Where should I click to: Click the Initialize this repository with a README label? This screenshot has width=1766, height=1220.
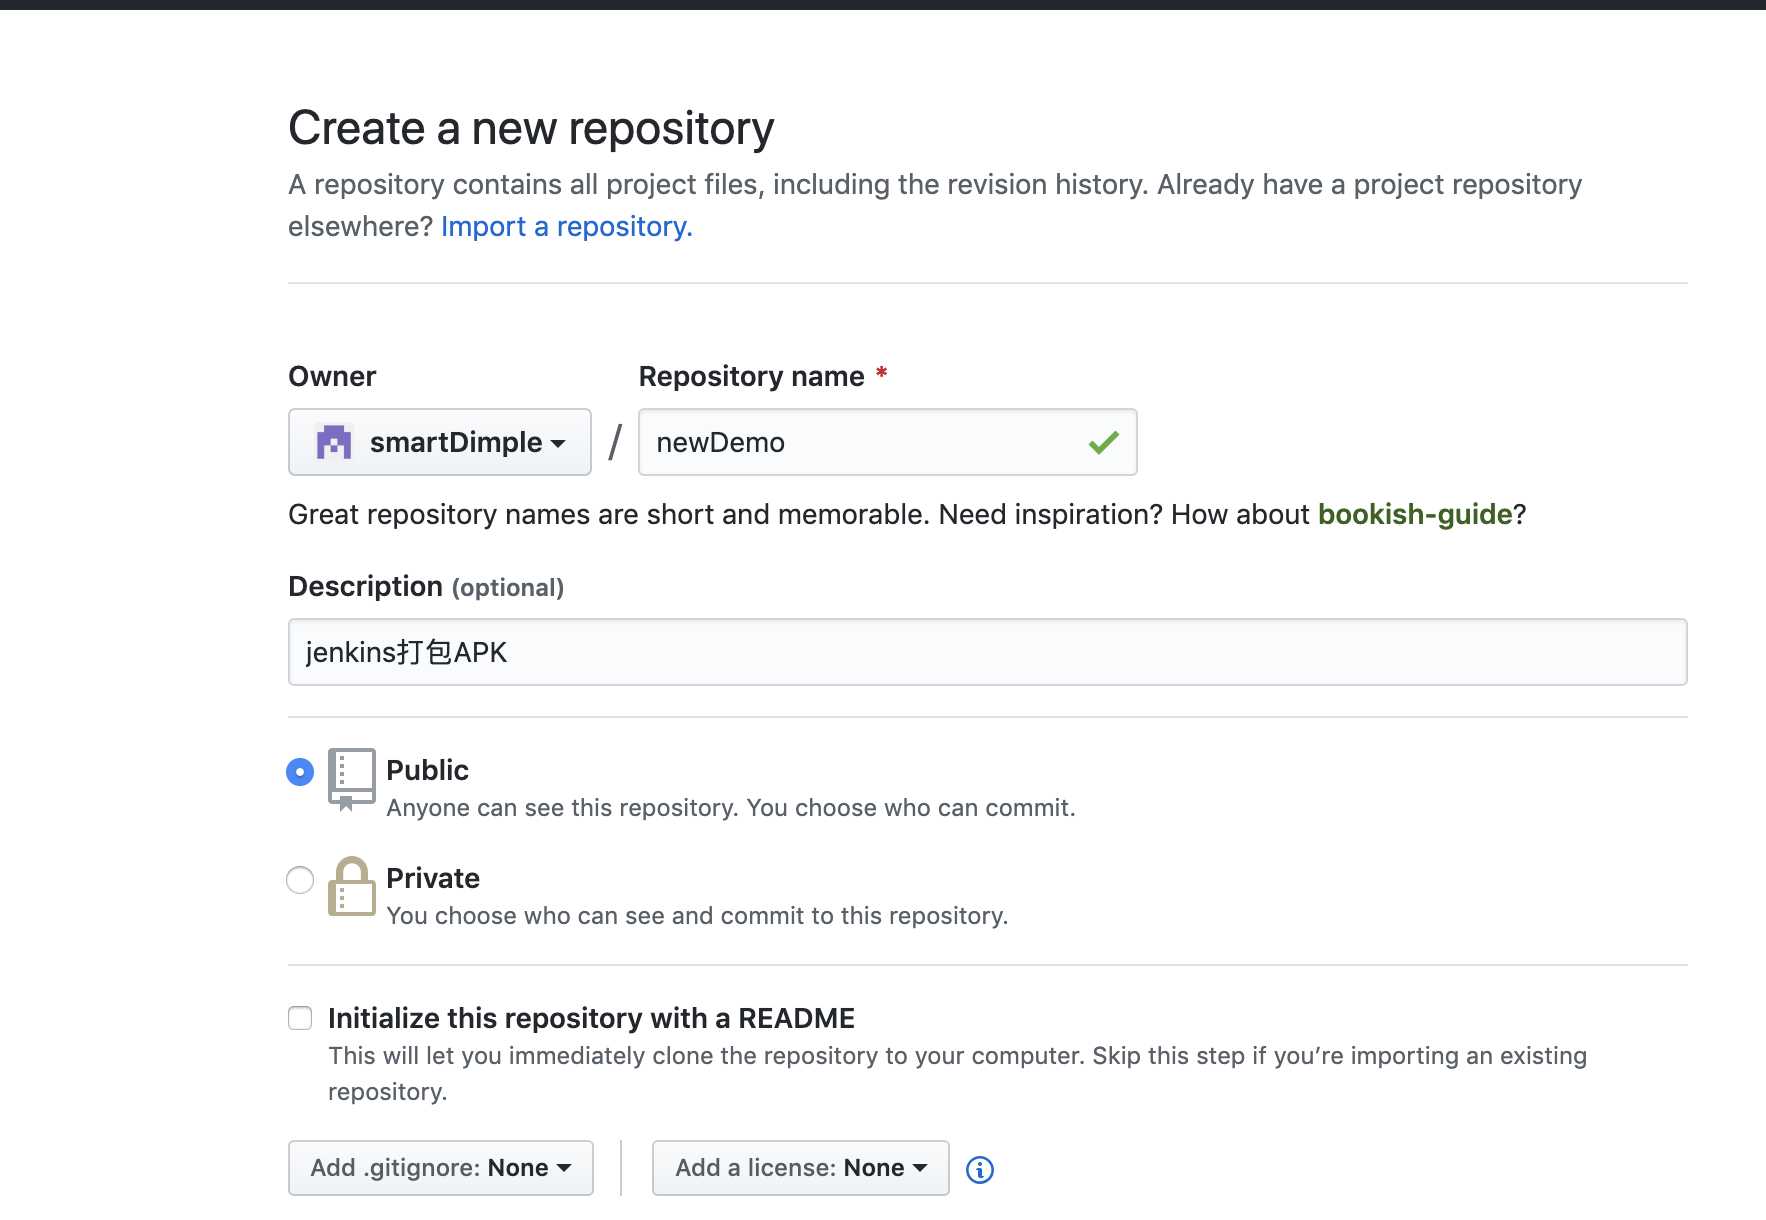[x=591, y=1018]
